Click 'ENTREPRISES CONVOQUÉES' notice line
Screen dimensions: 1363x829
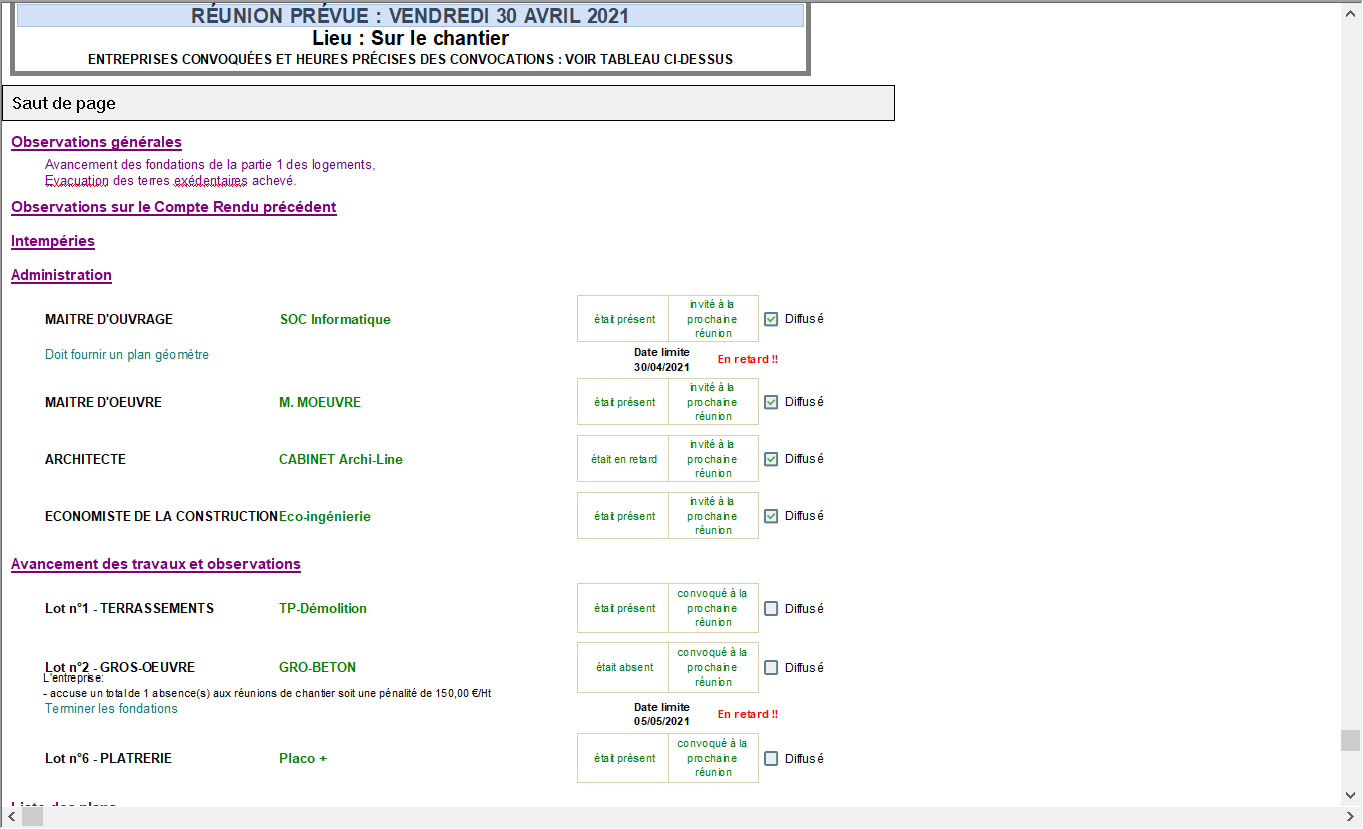(410, 59)
